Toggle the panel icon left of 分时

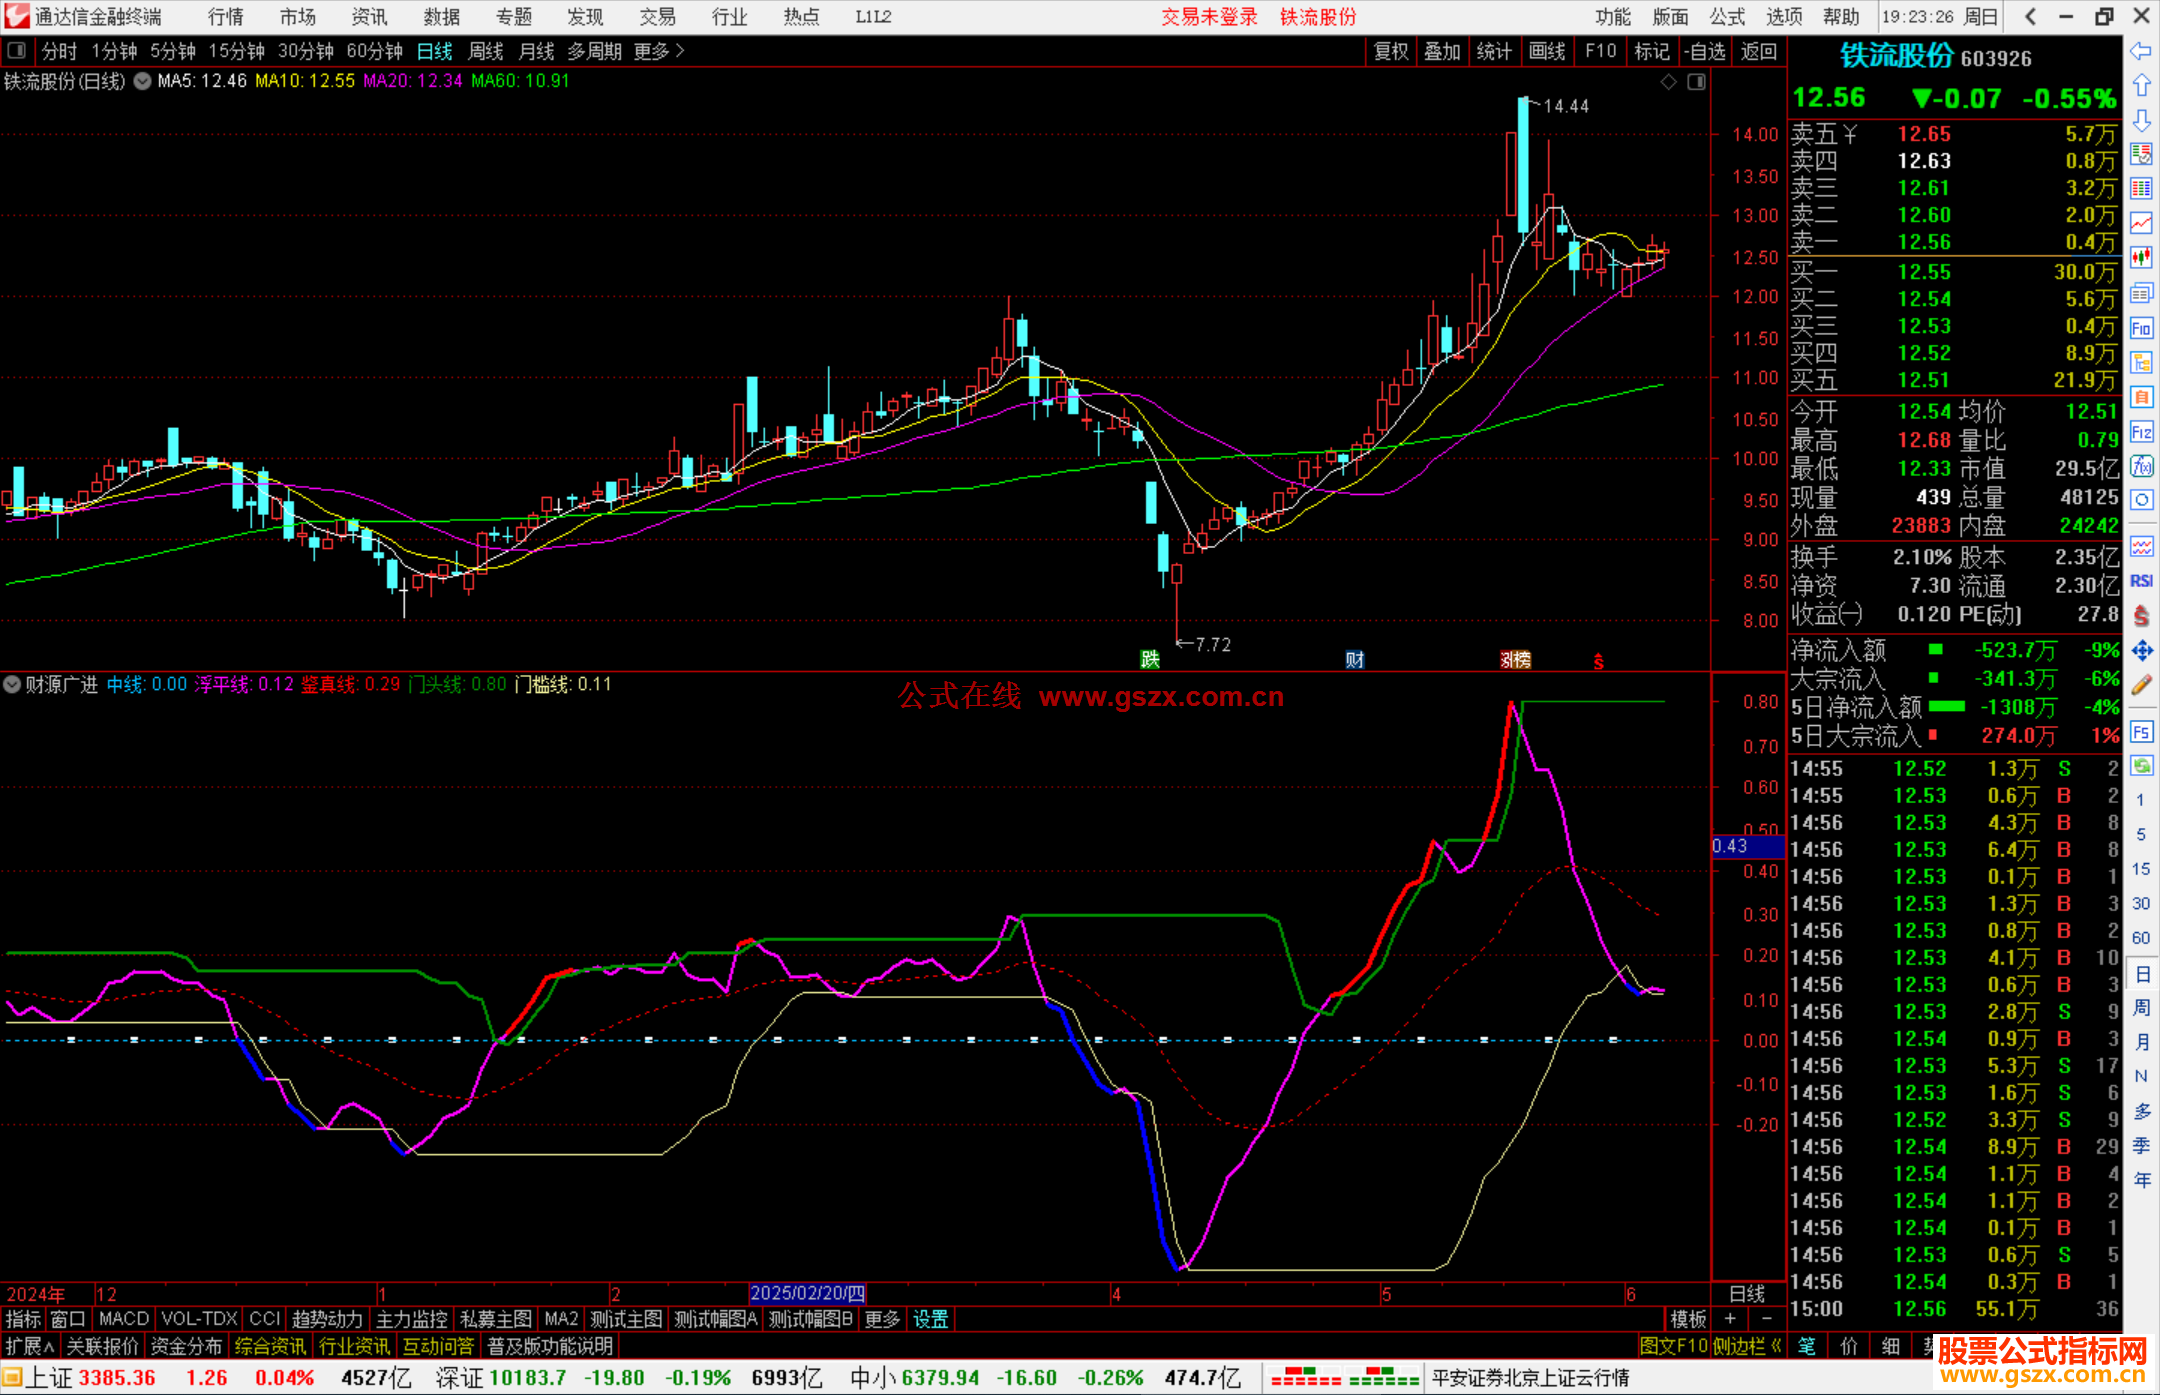(17, 50)
